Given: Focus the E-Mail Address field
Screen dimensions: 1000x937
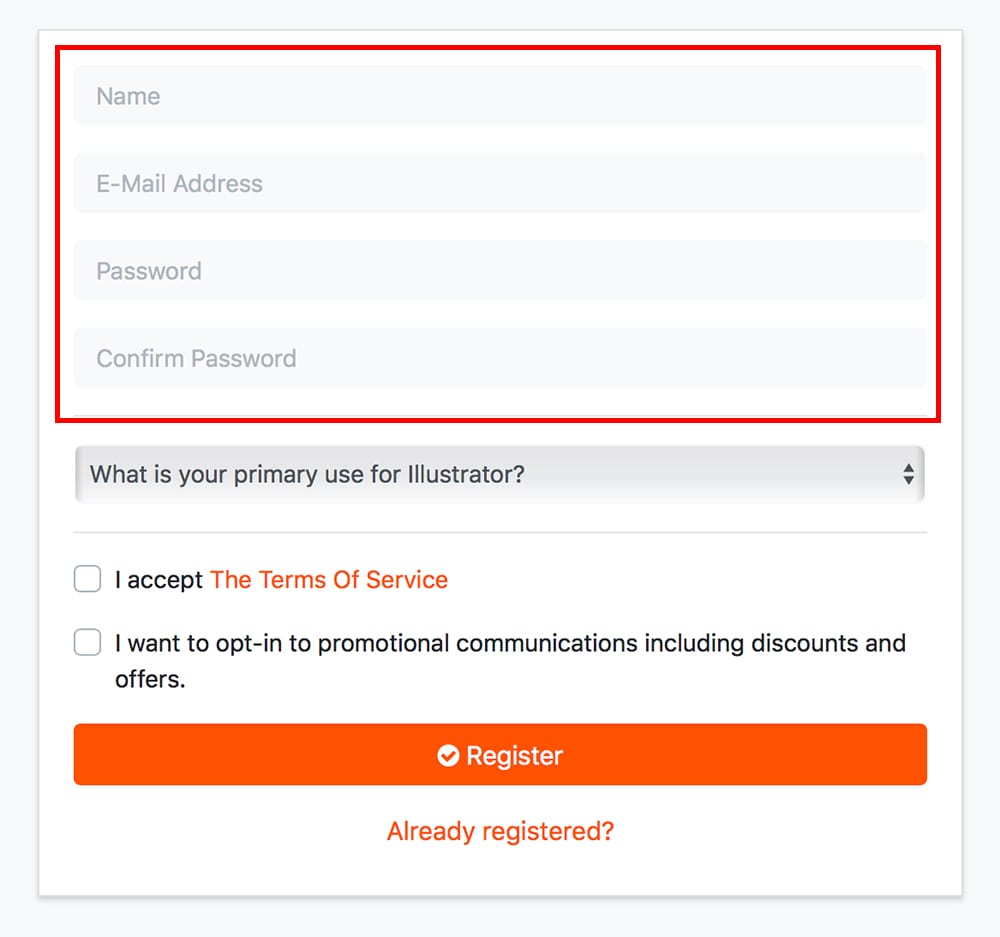Looking at the screenshot, I should tap(500, 183).
